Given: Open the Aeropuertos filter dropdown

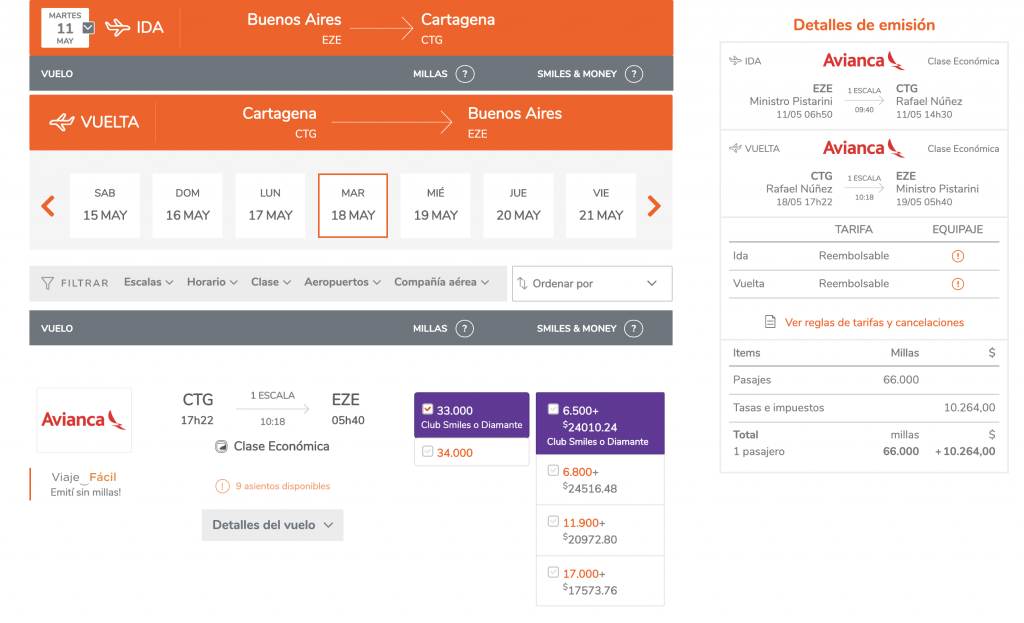Looking at the screenshot, I should 342,282.
